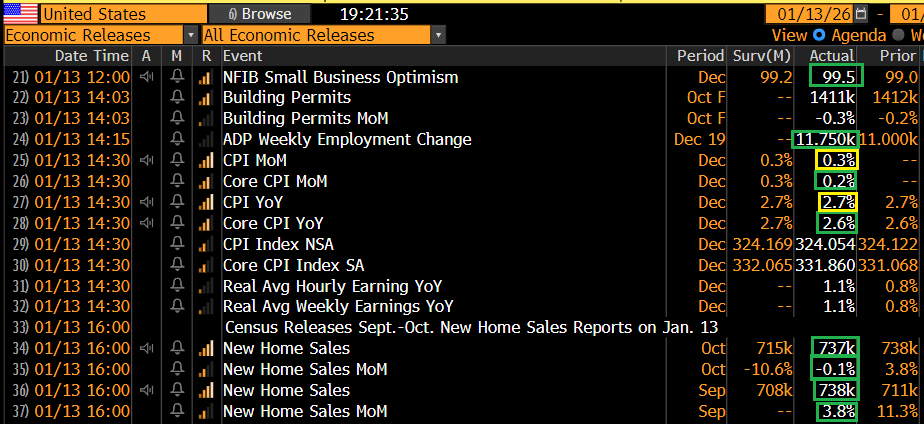Viewport: 924px width, 424px height.
Task: Select the Agenda view radio button
Action: click(x=818, y=35)
